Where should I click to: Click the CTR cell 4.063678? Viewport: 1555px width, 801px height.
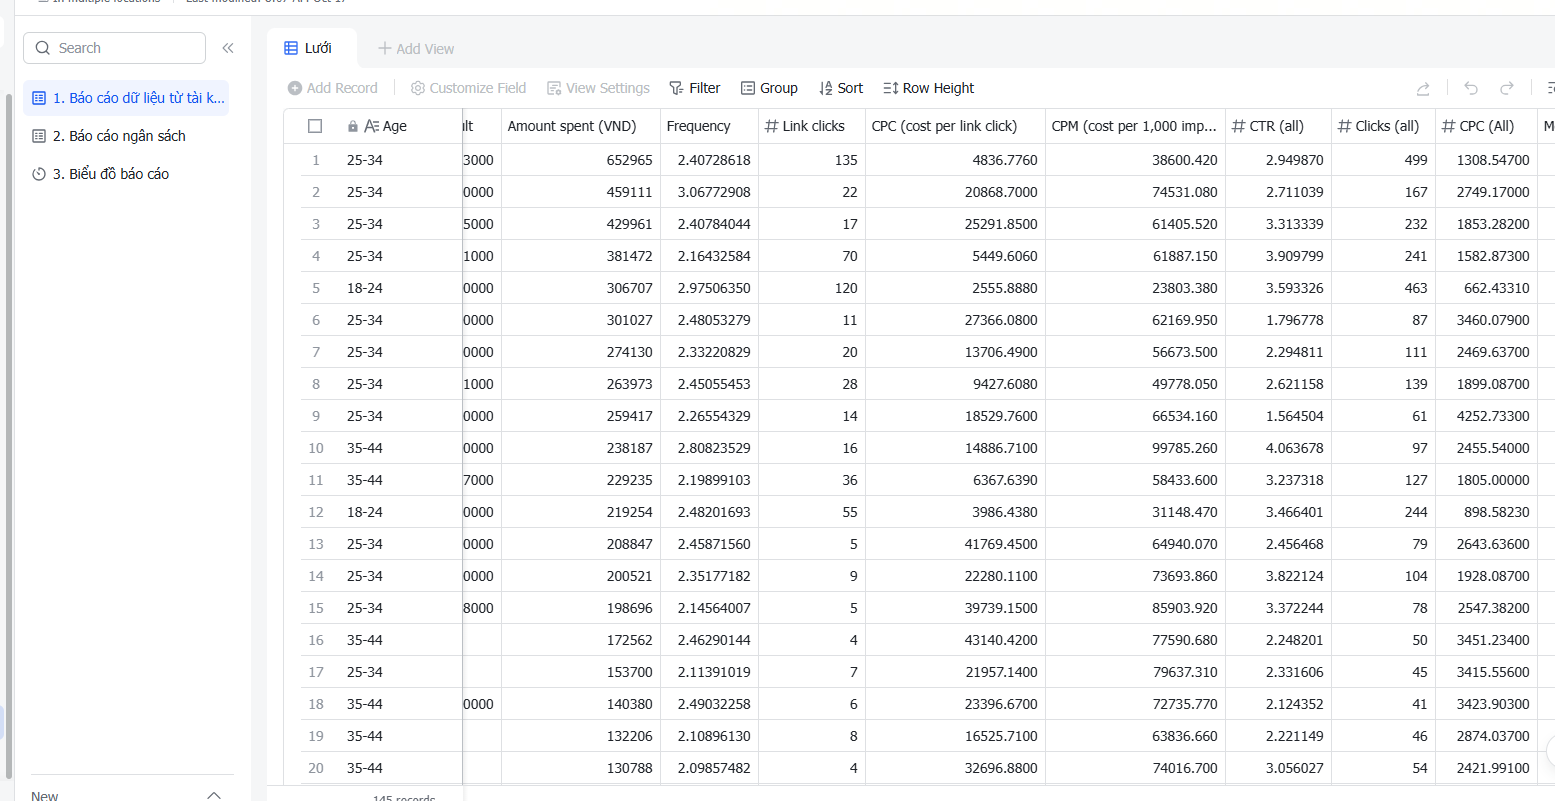[x=1278, y=448]
